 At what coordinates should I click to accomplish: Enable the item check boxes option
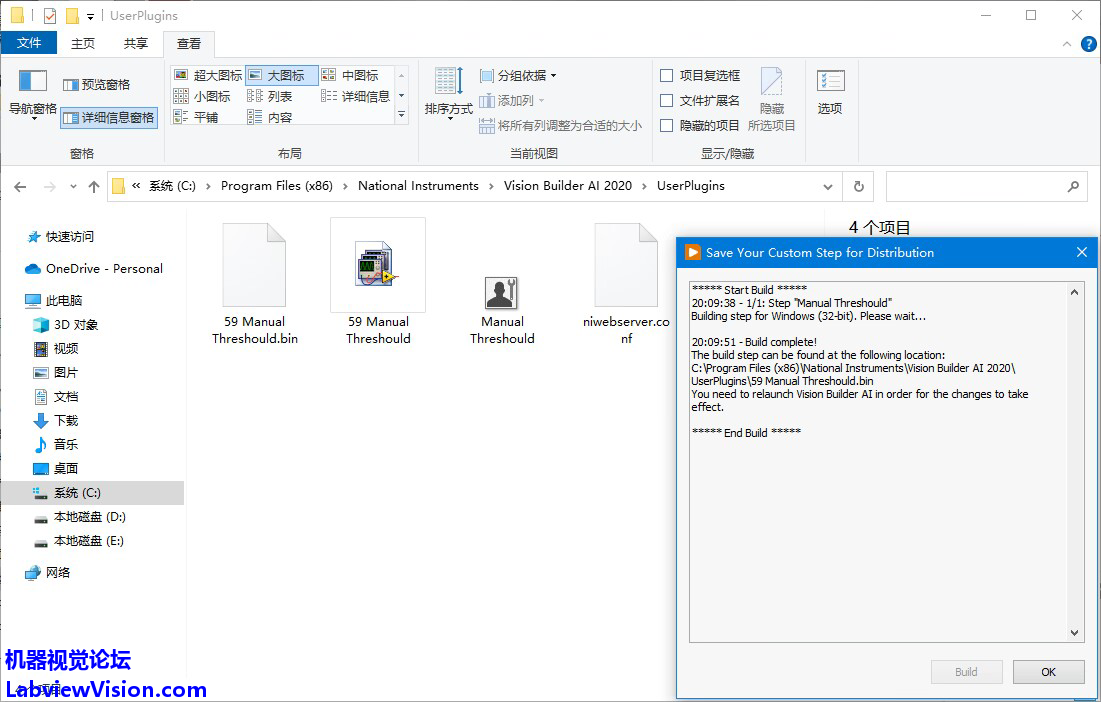(667, 75)
